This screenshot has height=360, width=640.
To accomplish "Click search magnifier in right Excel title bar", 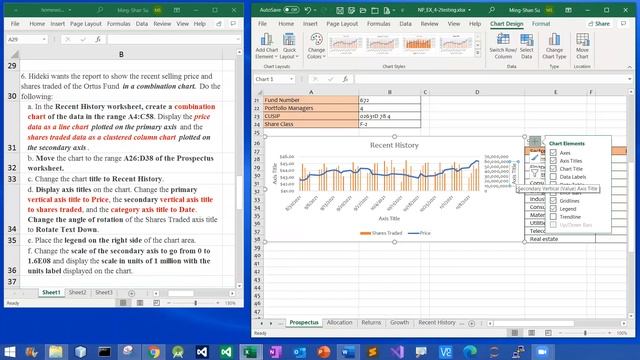I will point(492,10).
